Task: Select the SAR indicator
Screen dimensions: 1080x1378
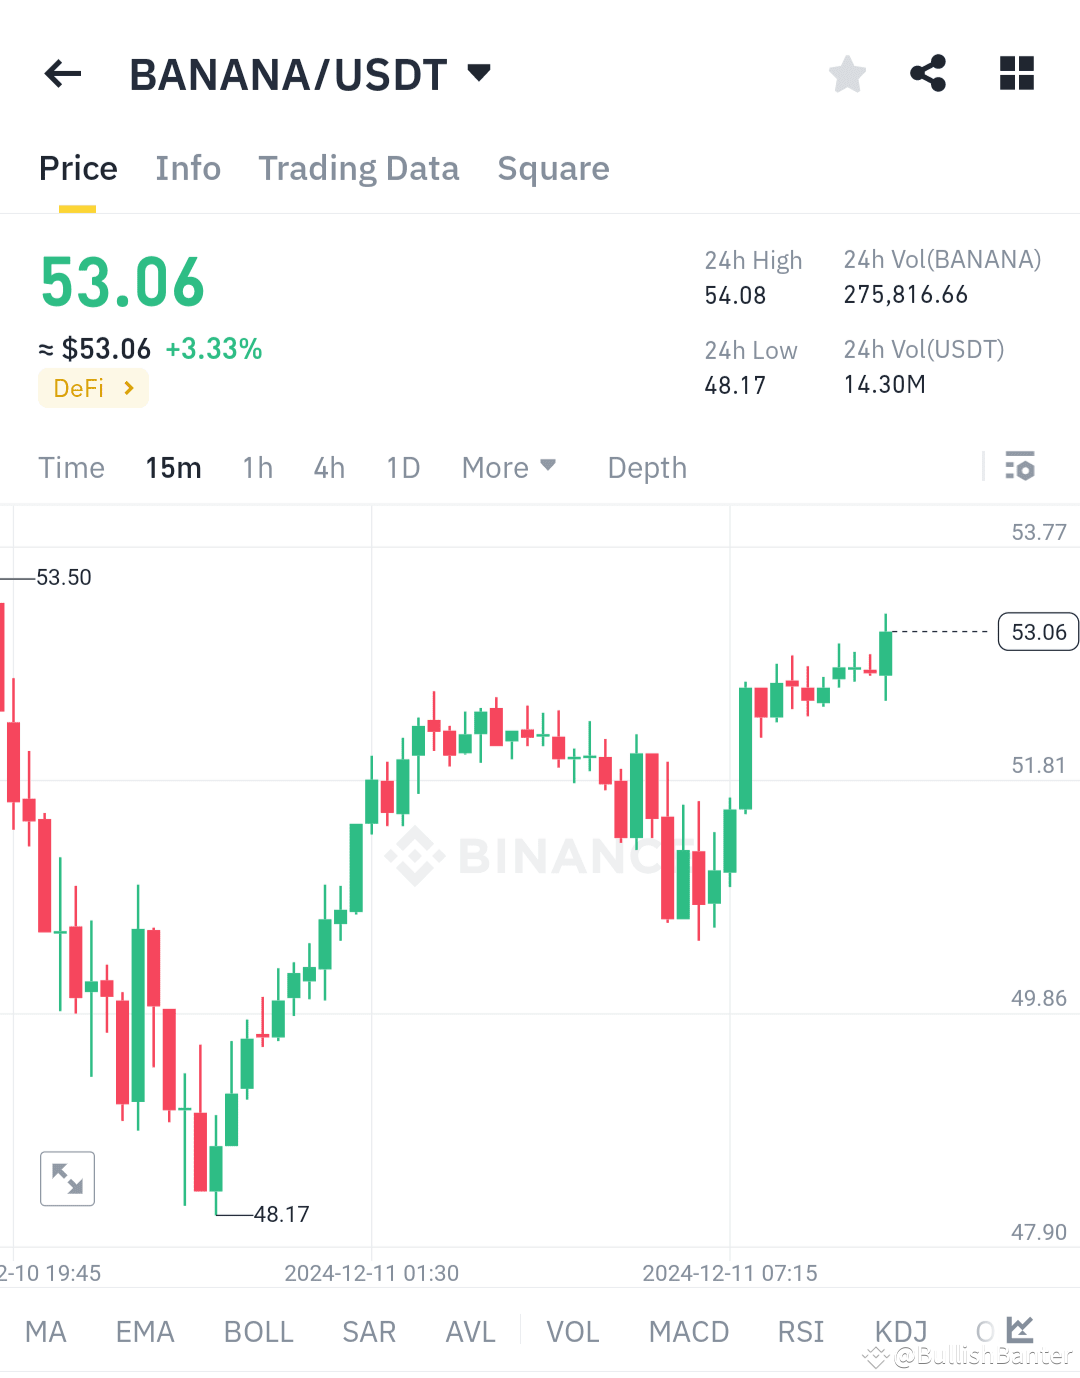Action: click(368, 1330)
